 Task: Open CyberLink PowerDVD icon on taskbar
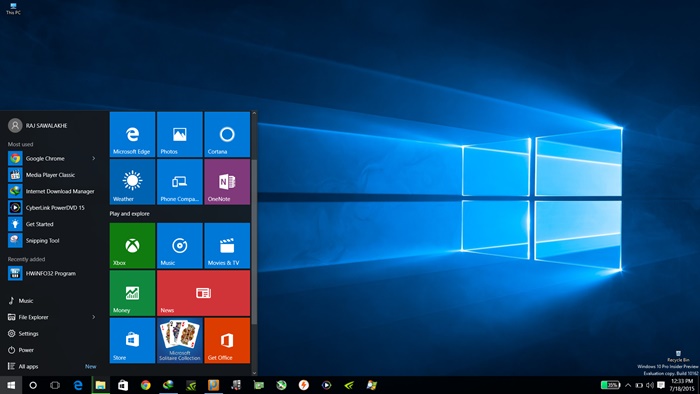pos(326,385)
